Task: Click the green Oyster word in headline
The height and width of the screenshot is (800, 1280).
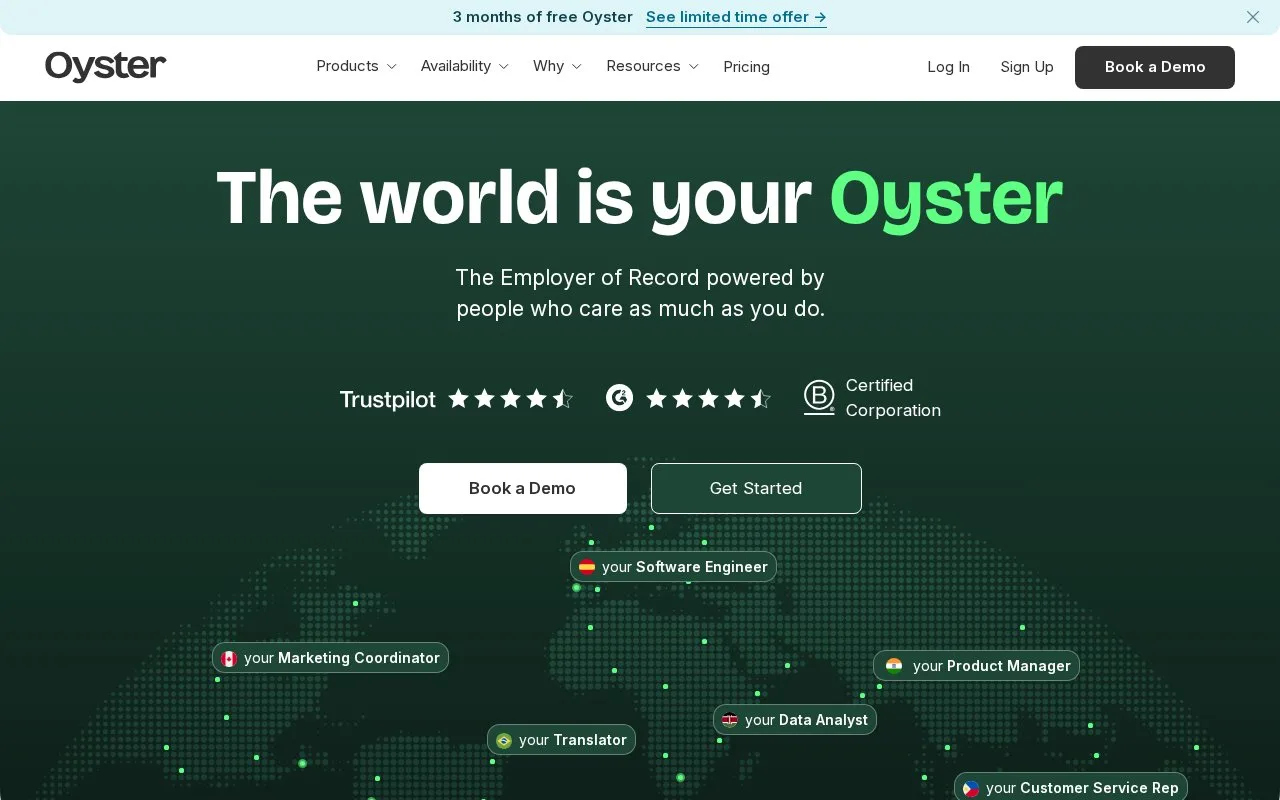Action: coord(946,198)
